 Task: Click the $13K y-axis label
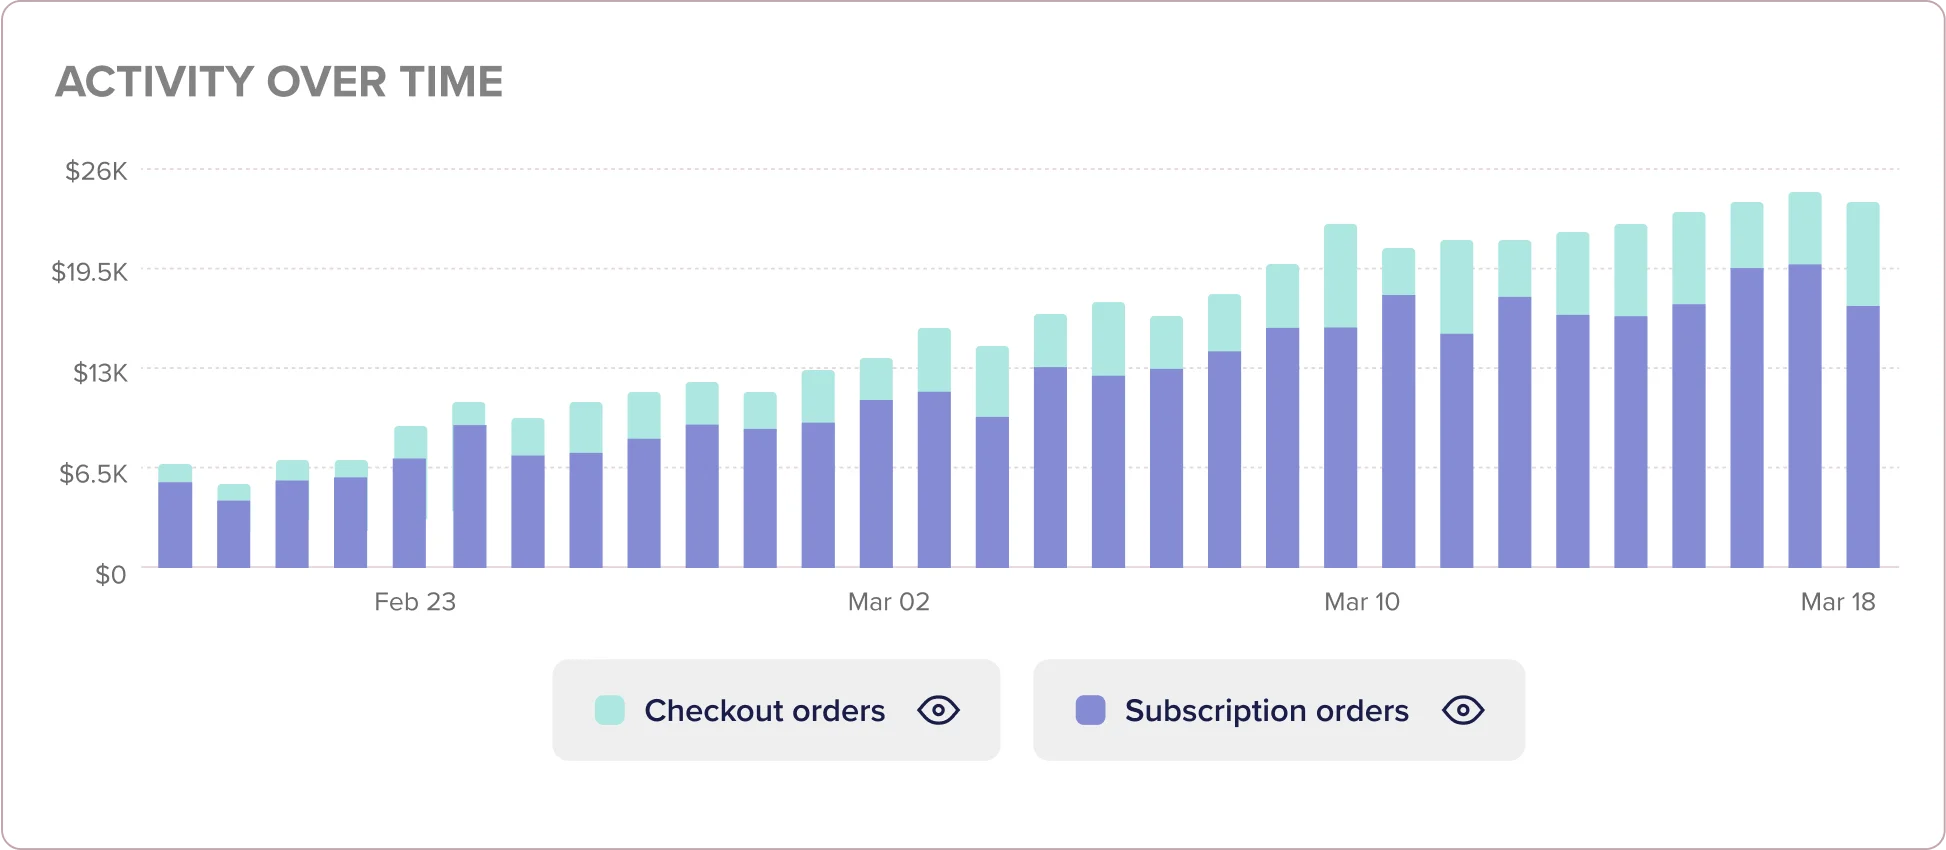[x=100, y=373]
